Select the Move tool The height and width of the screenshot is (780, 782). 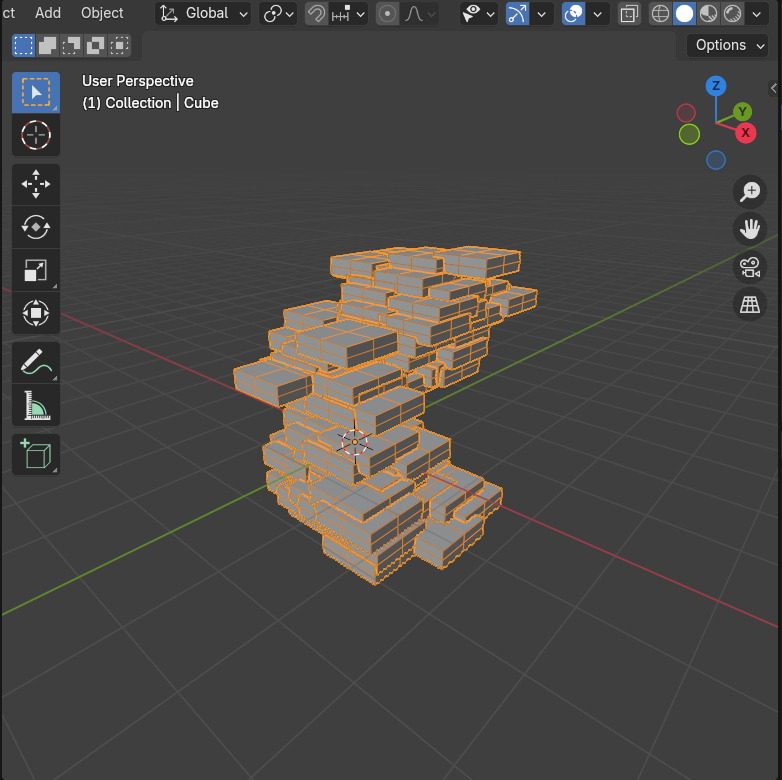point(36,184)
